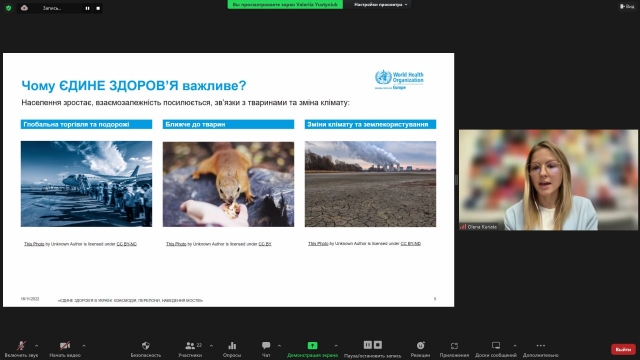Click the divider handle between slide and video

tap(456, 180)
